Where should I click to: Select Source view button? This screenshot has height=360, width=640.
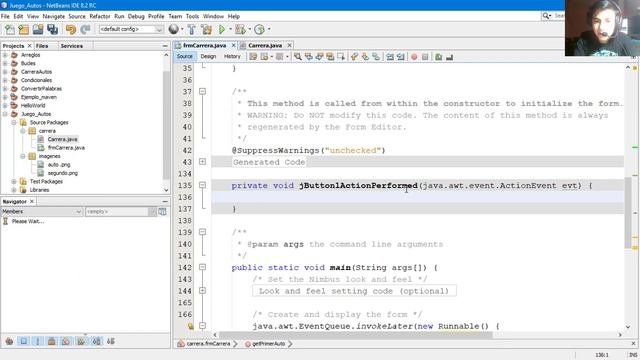[x=184, y=56]
